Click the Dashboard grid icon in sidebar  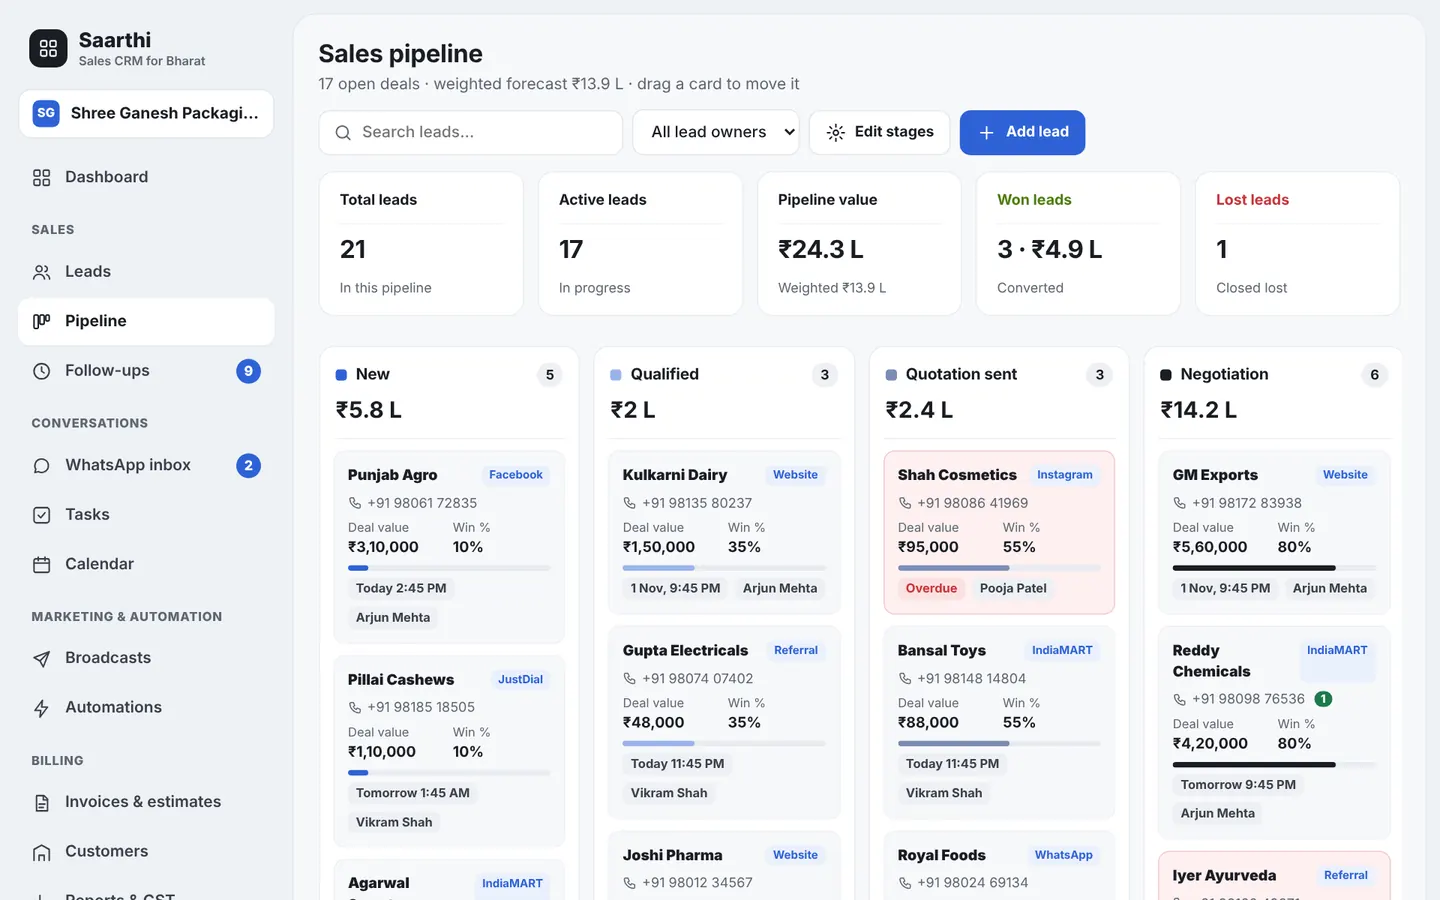tap(41, 178)
